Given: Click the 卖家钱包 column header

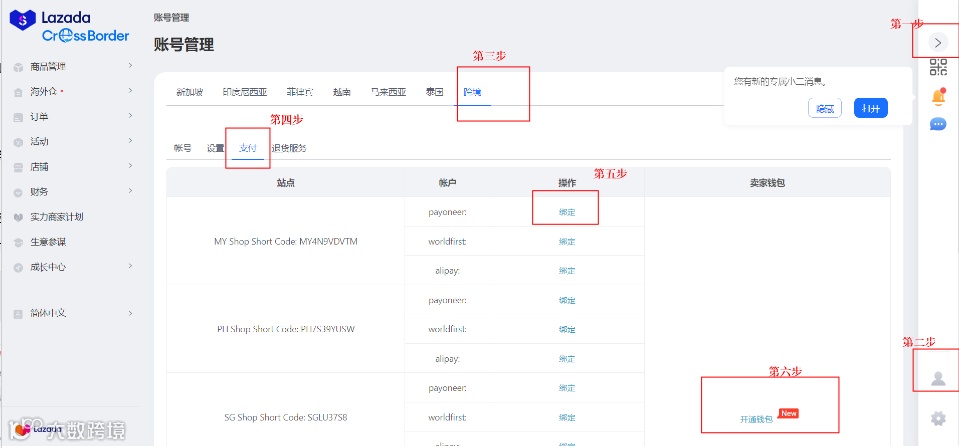Looking at the screenshot, I should (768, 182).
